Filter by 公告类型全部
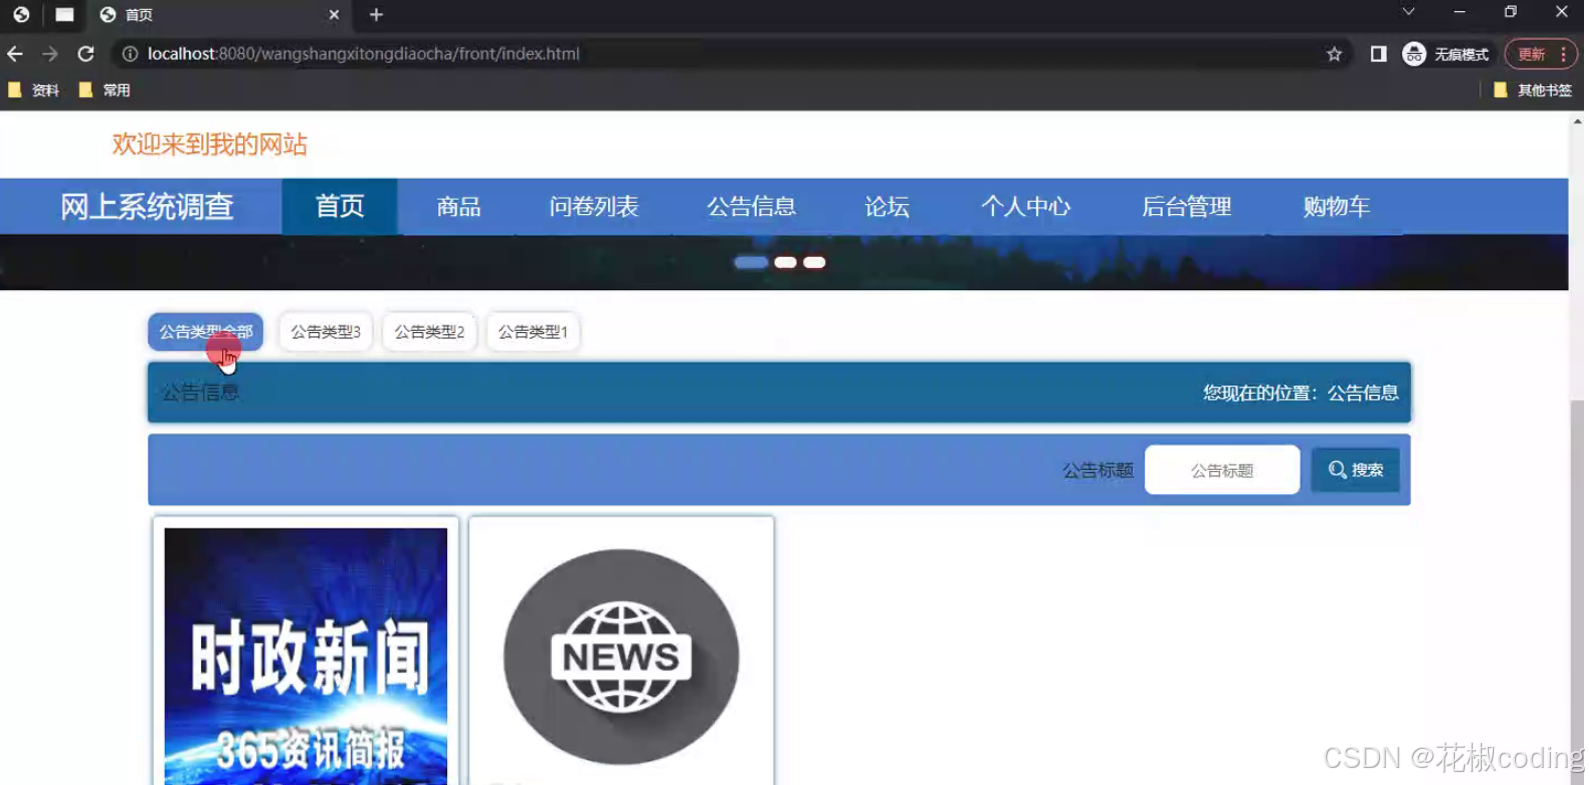 [x=206, y=332]
